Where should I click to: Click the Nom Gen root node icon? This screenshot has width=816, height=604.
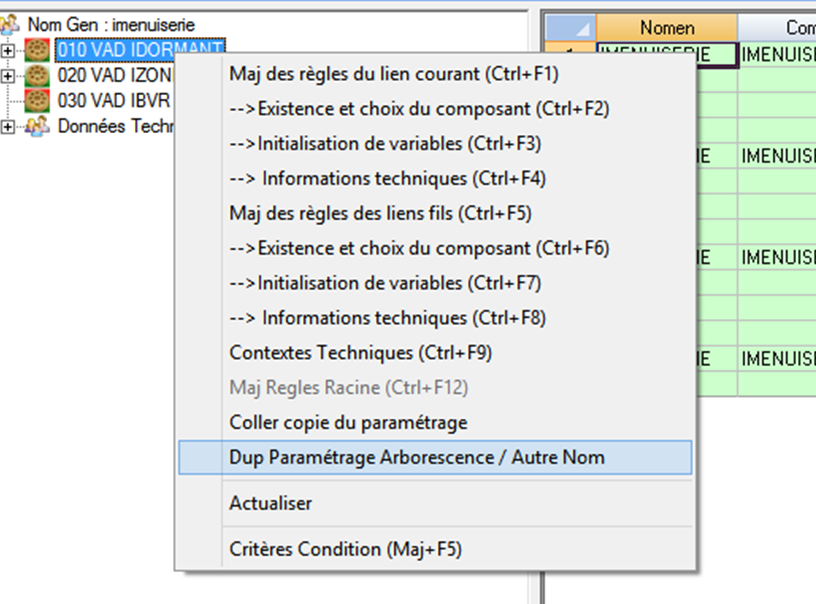(x=12, y=24)
